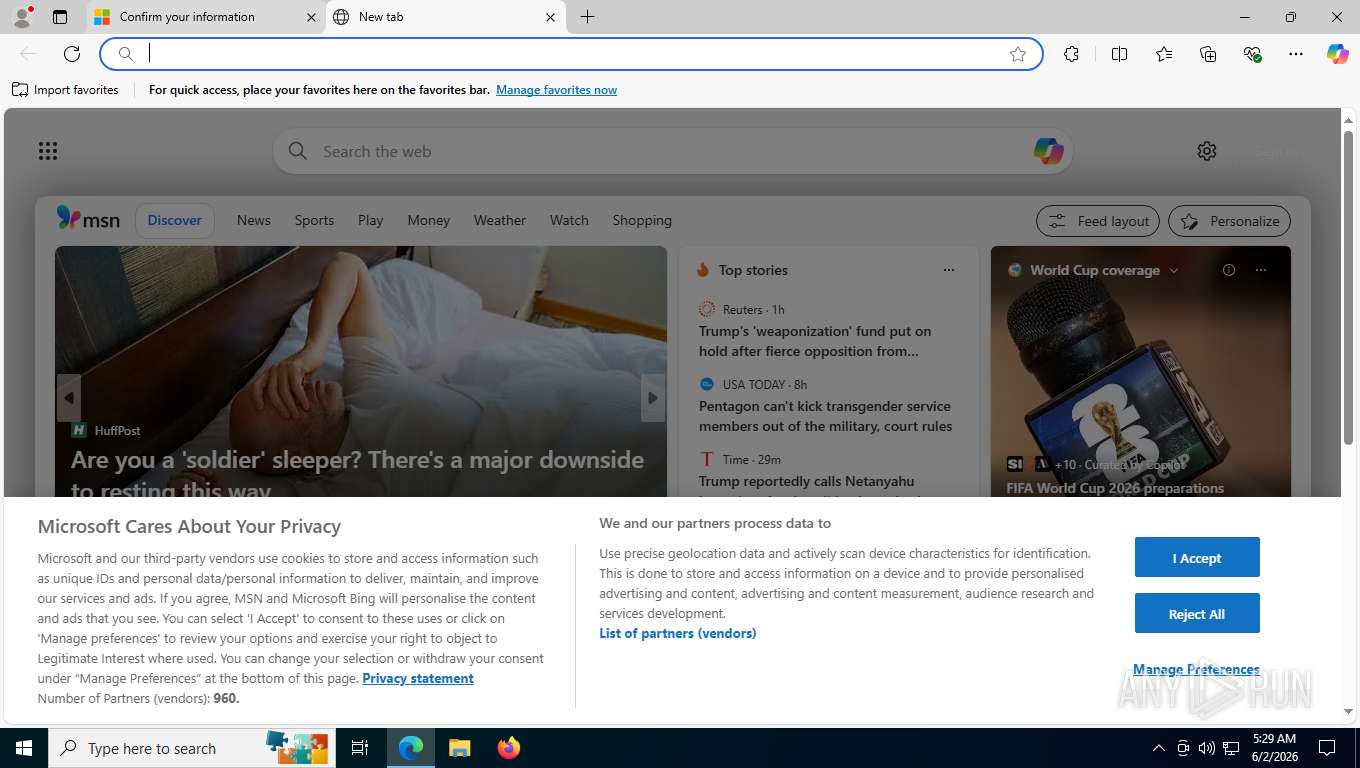Open the Privacy statement link
The height and width of the screenshot is (768, 1360).
point(418,678)
